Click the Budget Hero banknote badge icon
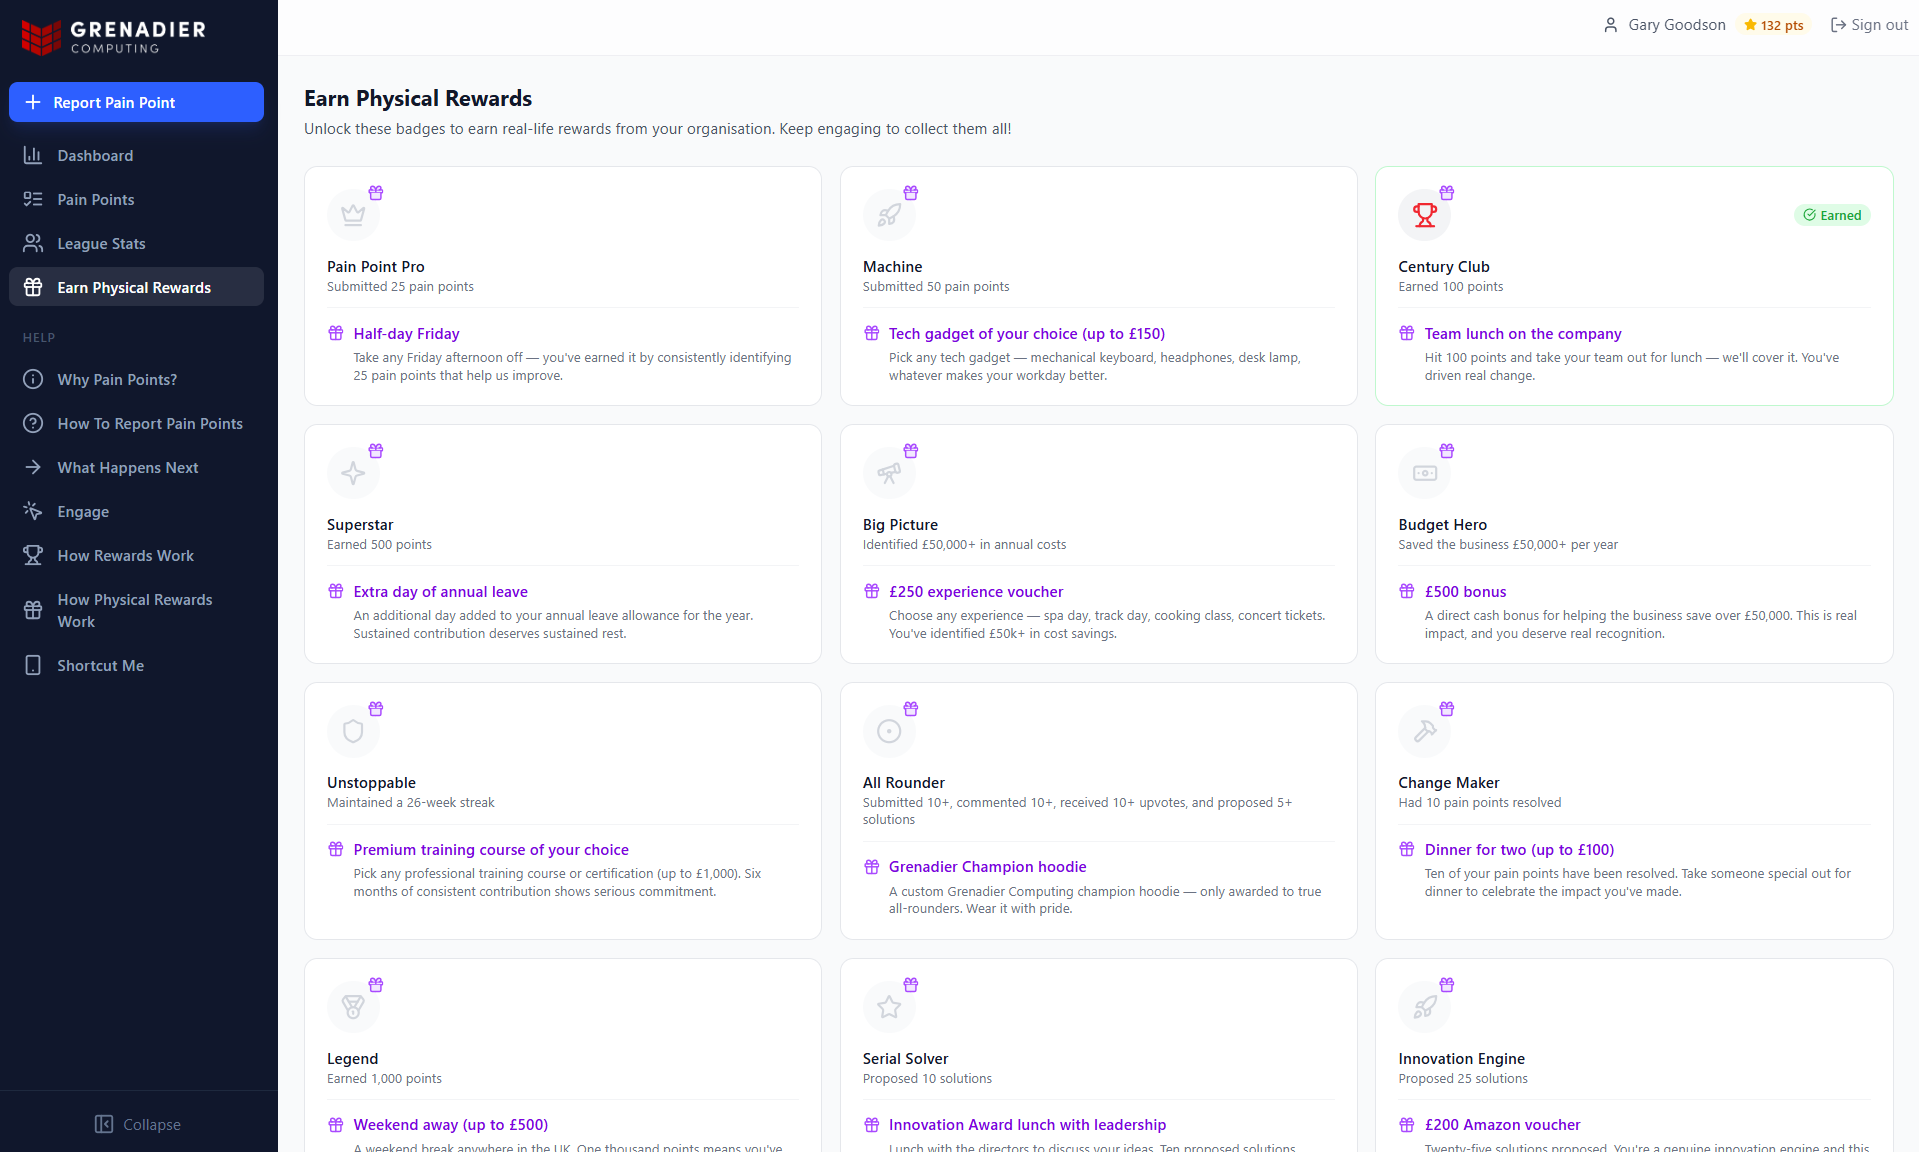Image resolution: width=1919 pixels, height=1152 pixels. [x=1424, y=473]
